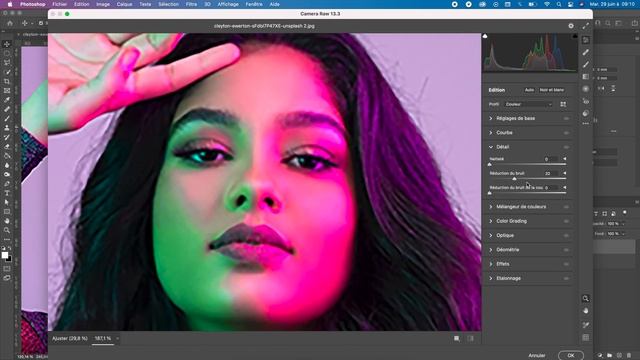Select the Rectangle shape tool in Photoshop toolbar
The height and width of the screenshot is (360, 640).
7,211
